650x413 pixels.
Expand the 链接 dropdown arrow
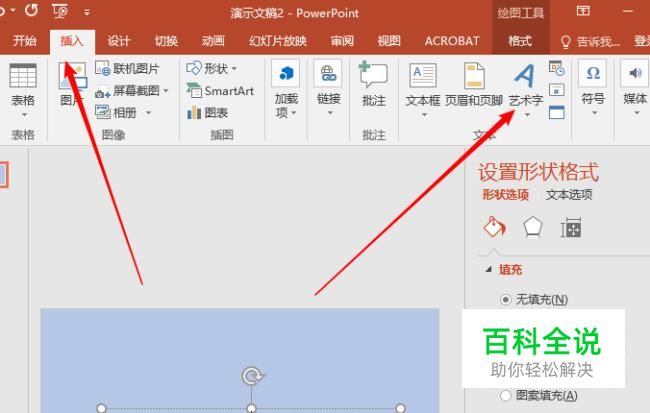330,113
